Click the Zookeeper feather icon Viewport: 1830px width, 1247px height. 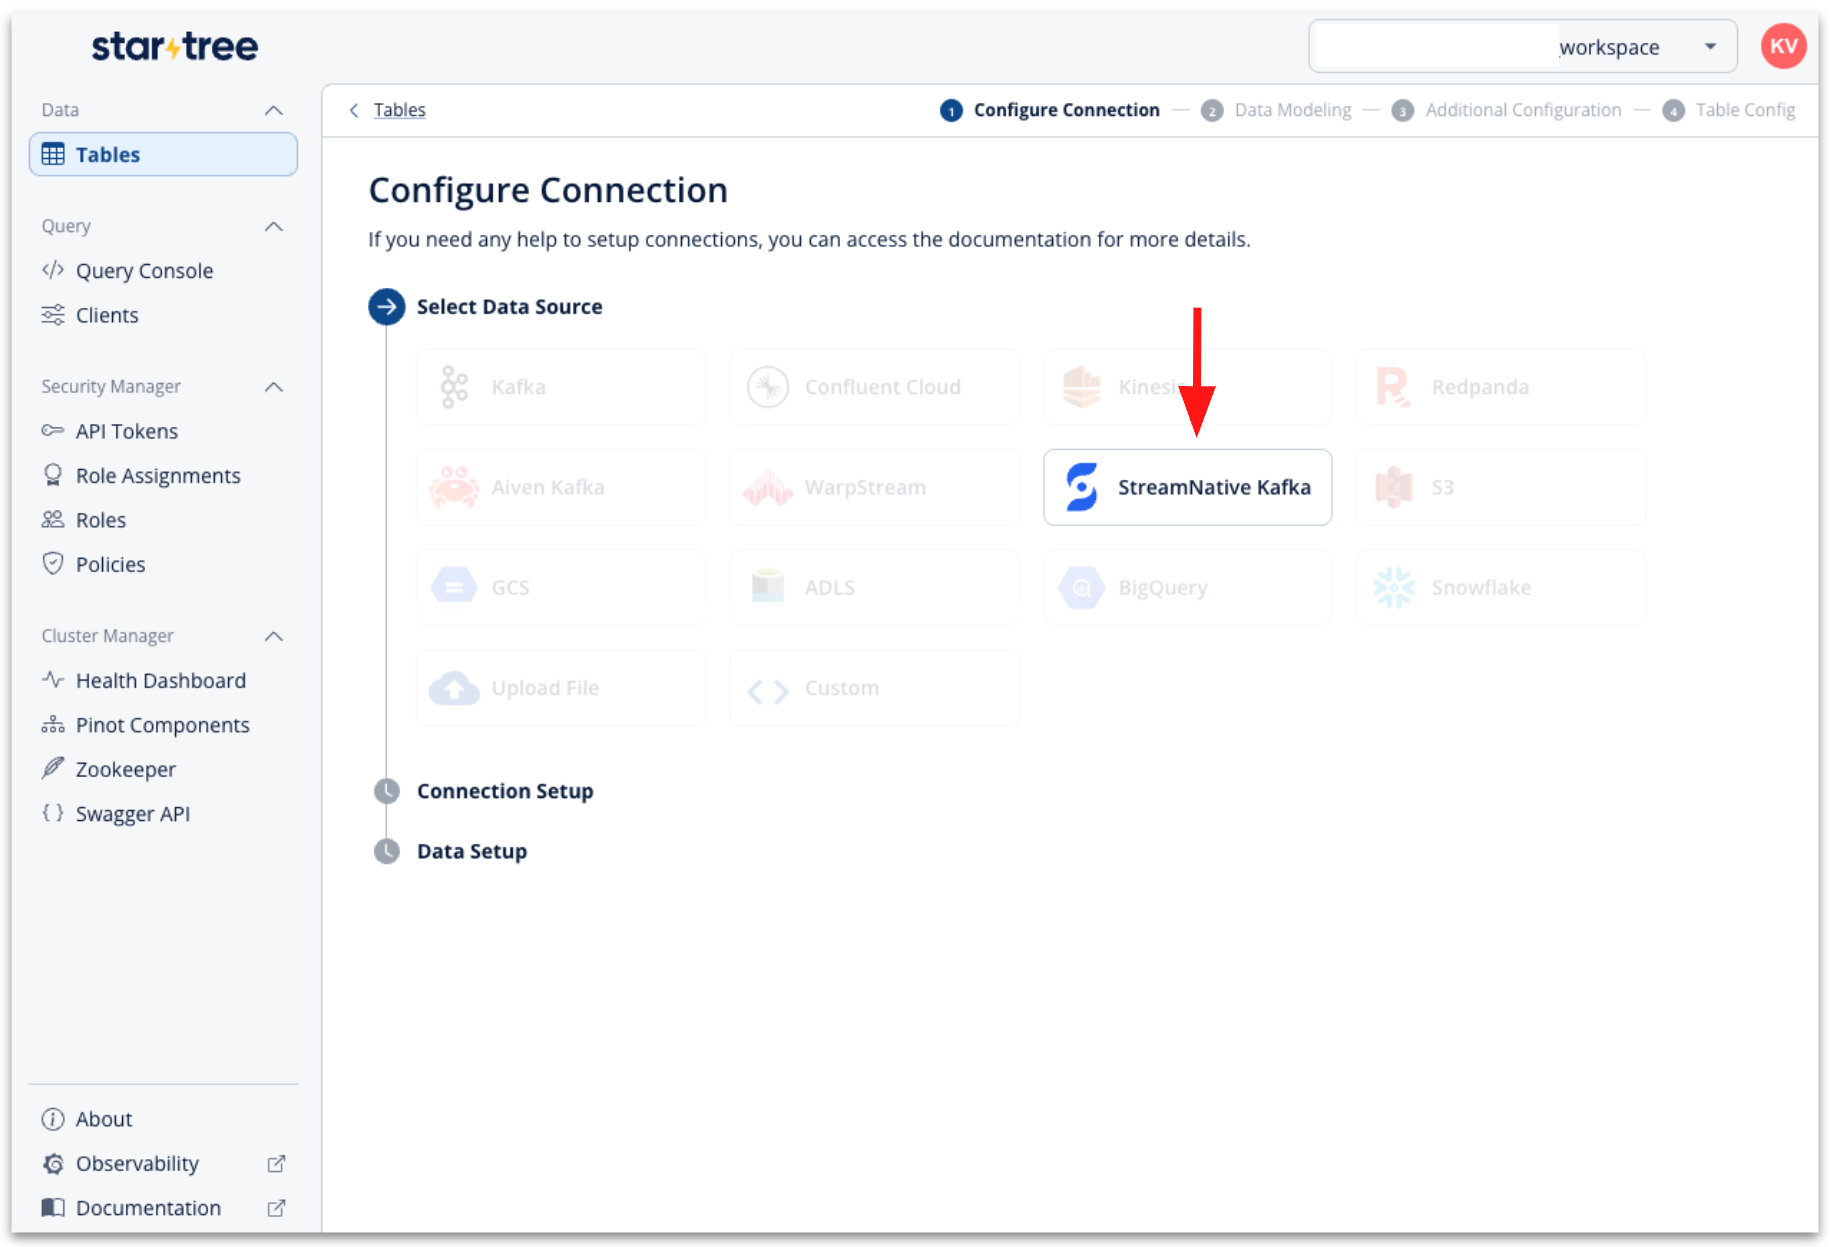tap(53, 769)
